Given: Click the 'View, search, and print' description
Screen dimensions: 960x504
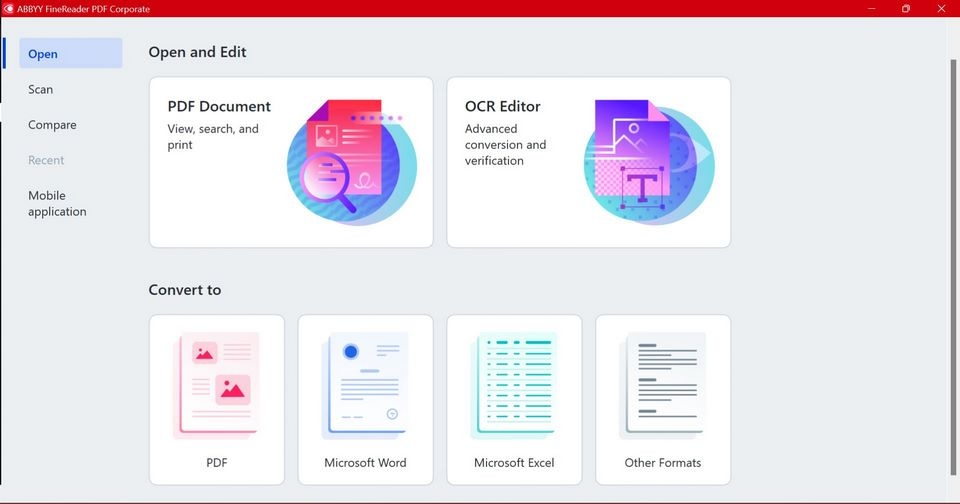Looking at the screenshot, I should click(213, 137).
